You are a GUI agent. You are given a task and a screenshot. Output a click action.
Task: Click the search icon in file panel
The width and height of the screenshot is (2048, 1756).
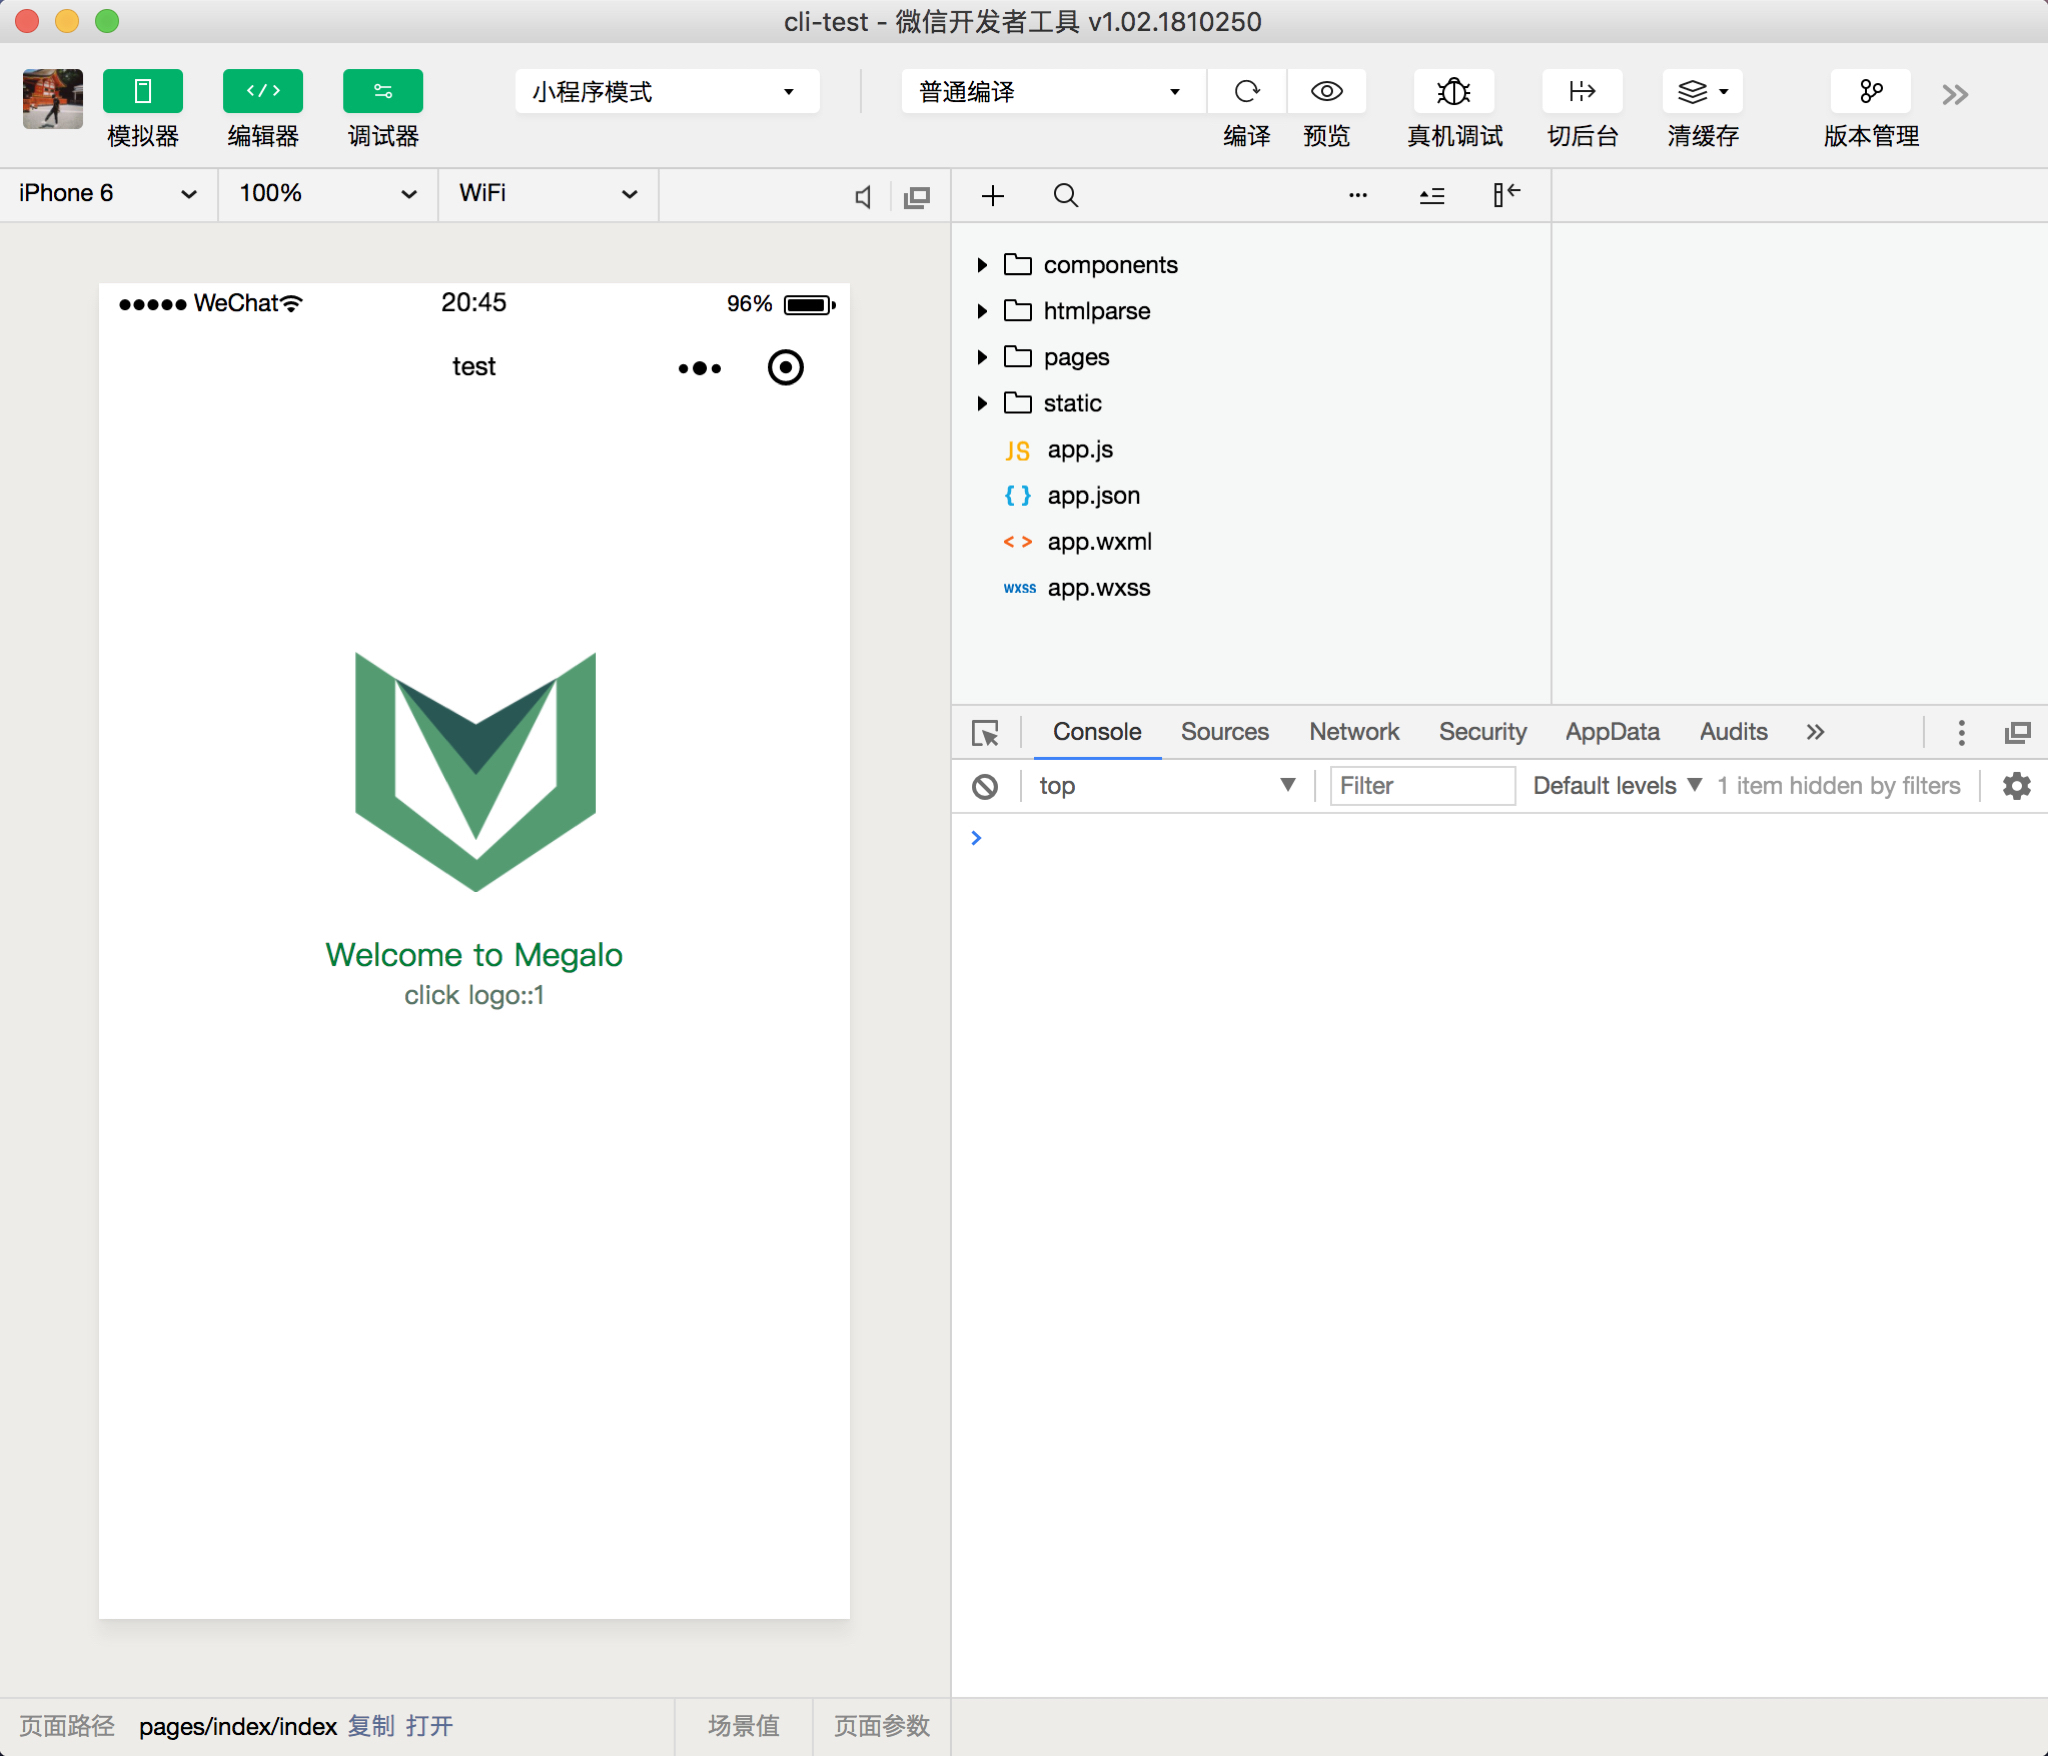[1064, 193]
